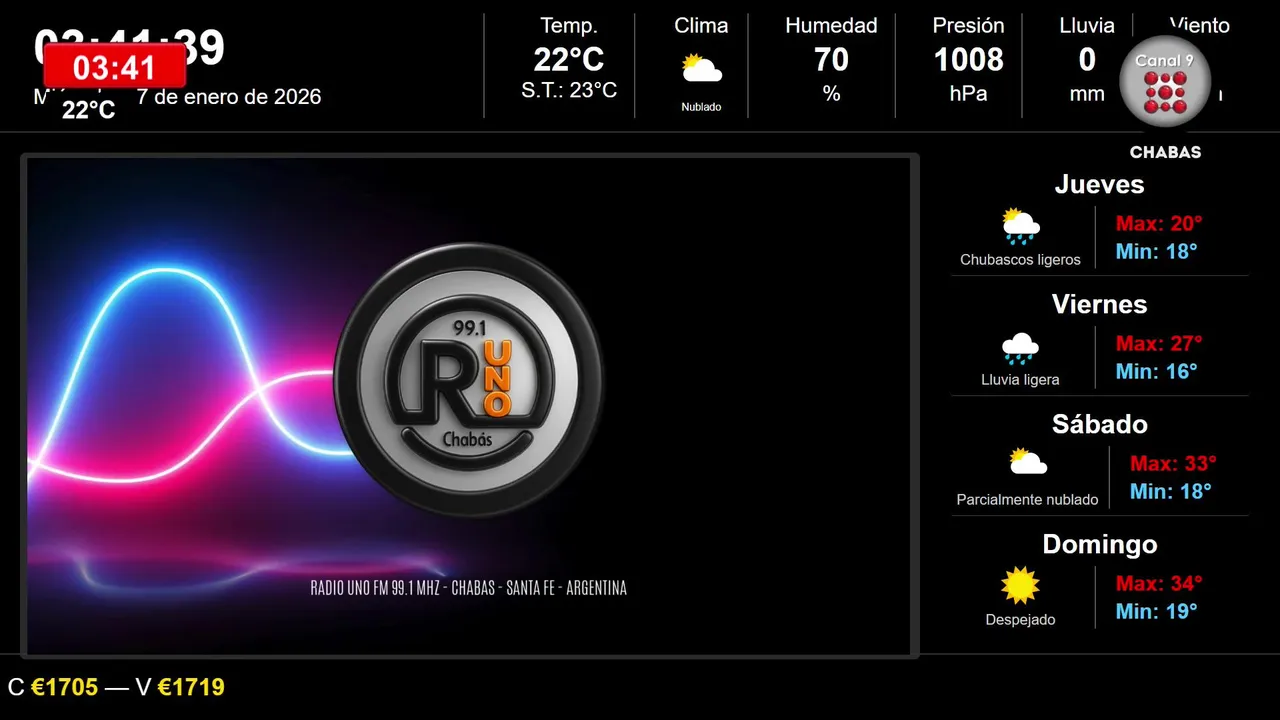
Task: Click Min: 18° for Jueves
Action: [x=1156, y=251]
